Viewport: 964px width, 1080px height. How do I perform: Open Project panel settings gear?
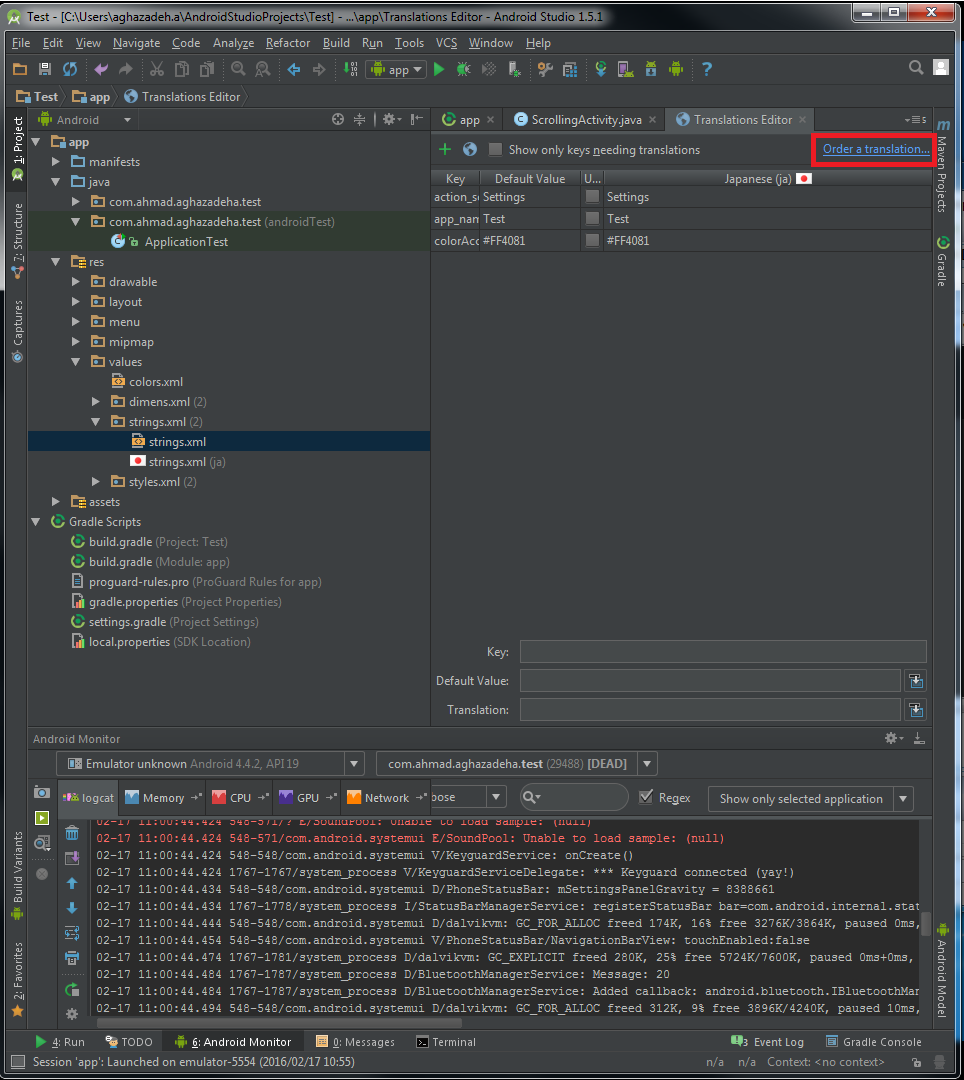(x=391, y=119)
